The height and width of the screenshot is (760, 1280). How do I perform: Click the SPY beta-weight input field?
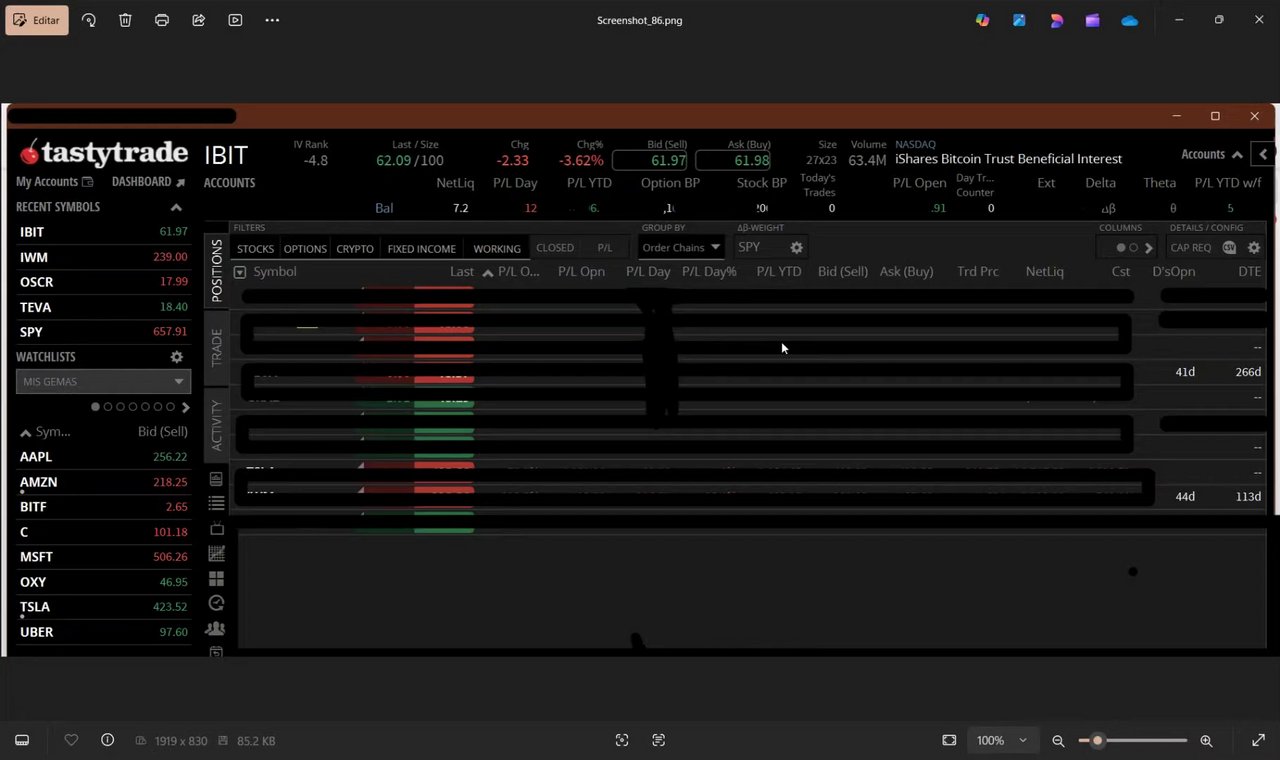tap(760, 247)
